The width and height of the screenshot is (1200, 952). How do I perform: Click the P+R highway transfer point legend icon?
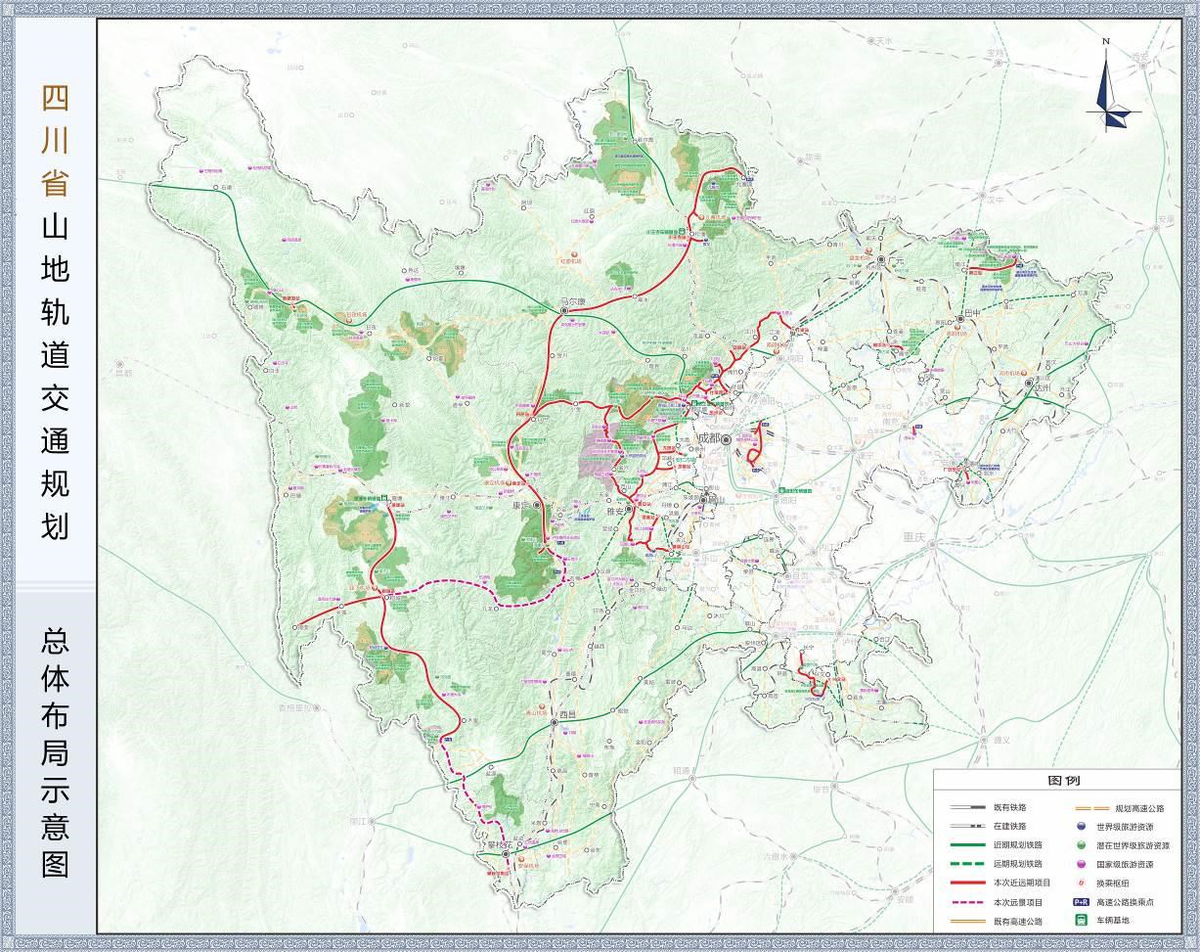1080,902
